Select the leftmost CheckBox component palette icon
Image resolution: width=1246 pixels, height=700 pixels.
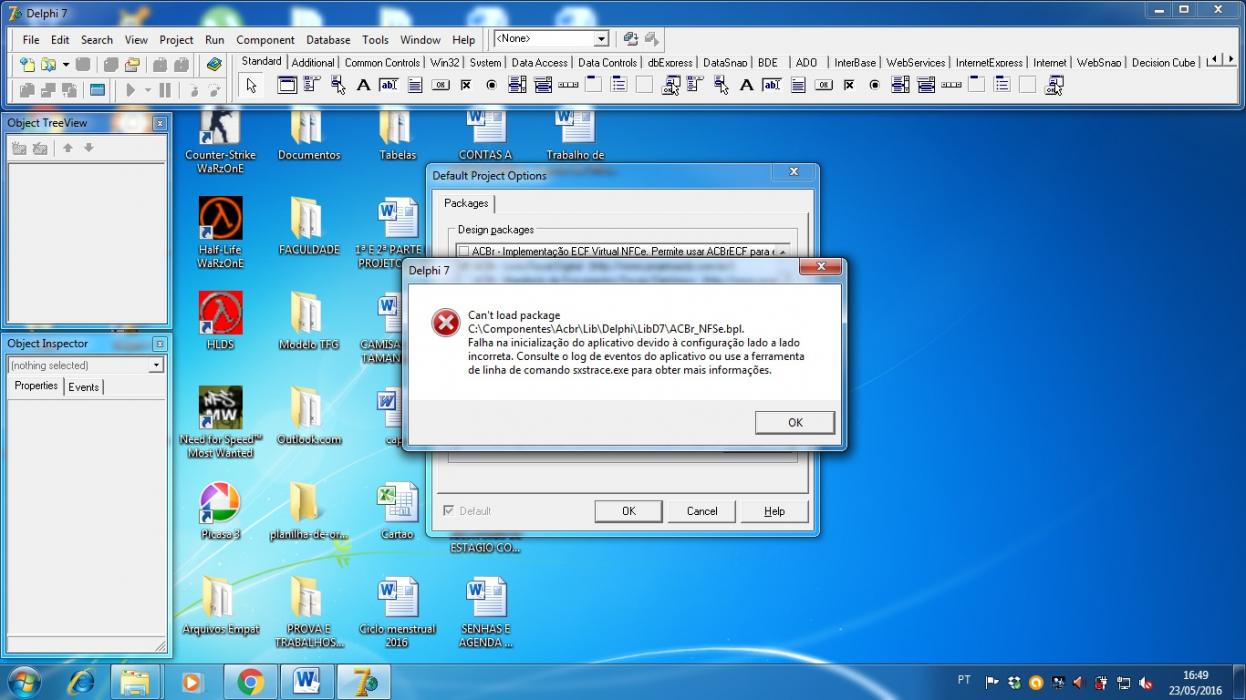click(x=465, y=86)
